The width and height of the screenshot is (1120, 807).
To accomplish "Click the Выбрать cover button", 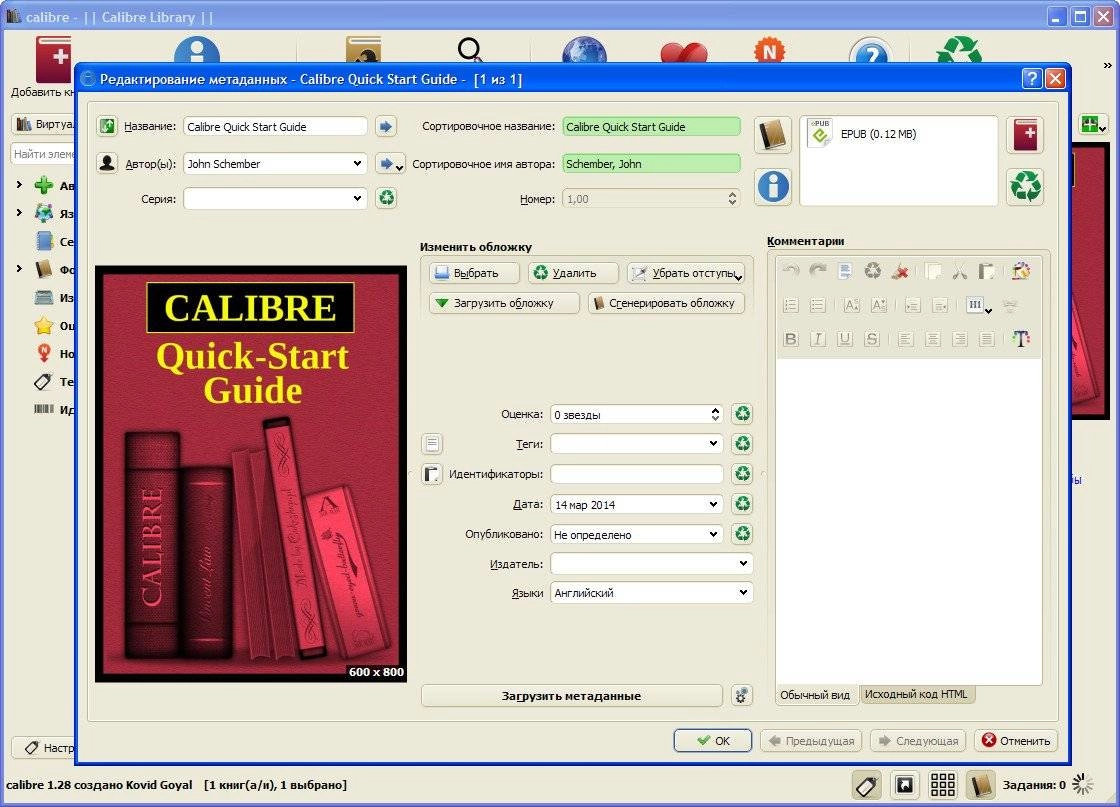I will [474, 273].
